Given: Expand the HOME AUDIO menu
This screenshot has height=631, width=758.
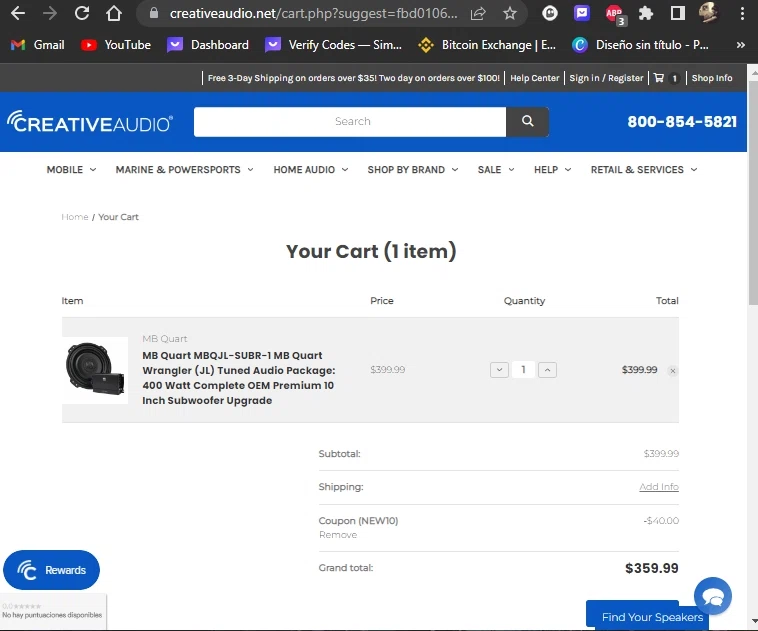Looking at the screenshot, I should (310, 170).
